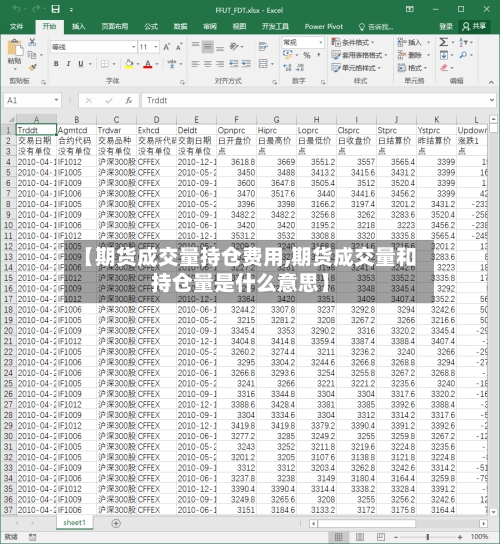Toggle Underline formatting
The height and width of the screenshot is (544, 500).
coord(81,64)
